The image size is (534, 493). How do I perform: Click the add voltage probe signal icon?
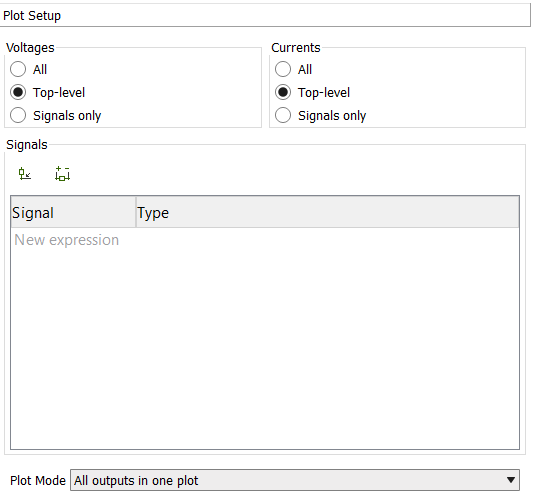[25, 174]
